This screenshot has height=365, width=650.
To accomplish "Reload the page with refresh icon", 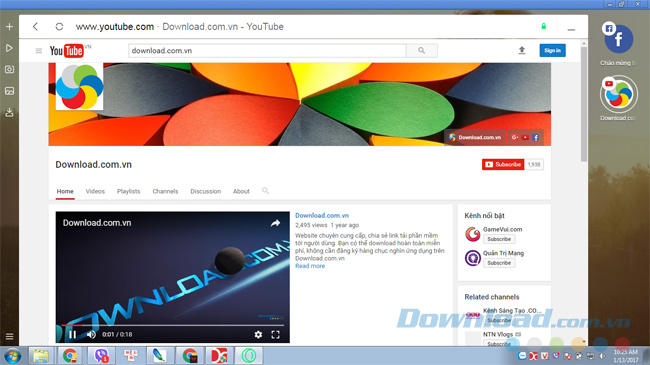I will tap(59, 27).
